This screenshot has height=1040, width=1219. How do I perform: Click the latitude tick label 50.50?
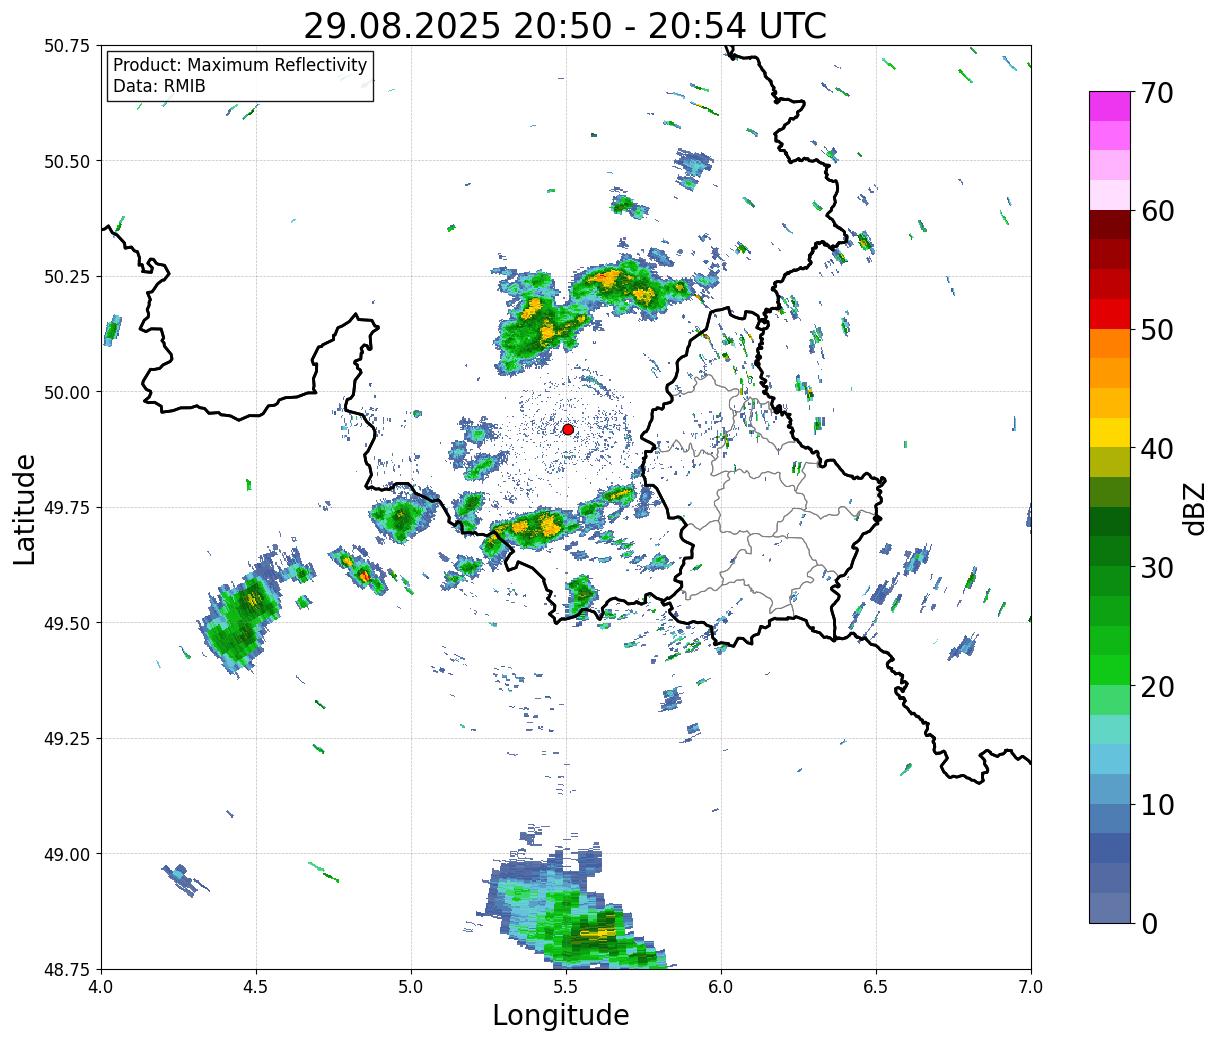point(67,161)
